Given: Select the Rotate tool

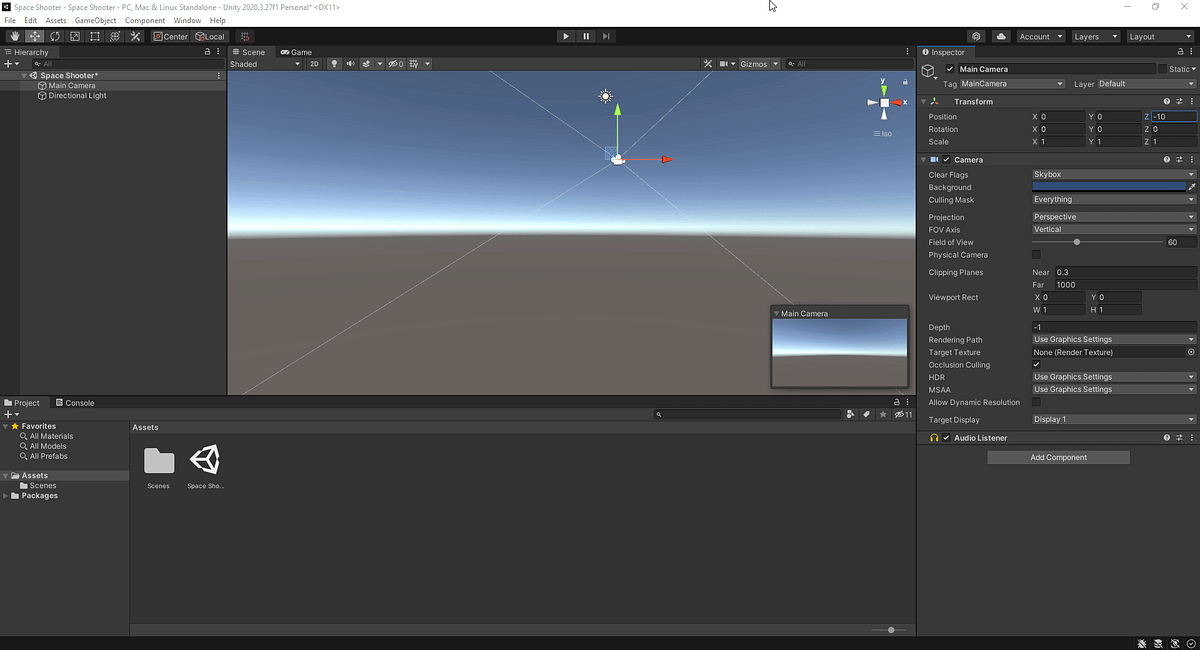Looking at the screenshot, I should point(54,35).
